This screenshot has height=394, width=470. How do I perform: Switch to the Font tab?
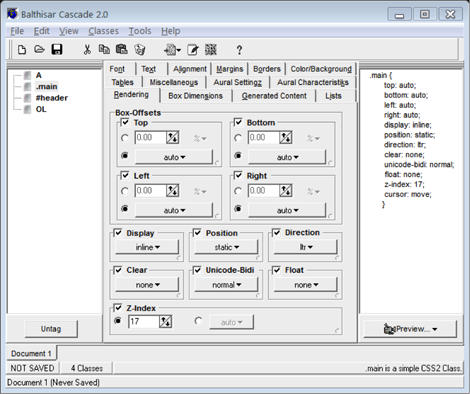tap(117, 69)
